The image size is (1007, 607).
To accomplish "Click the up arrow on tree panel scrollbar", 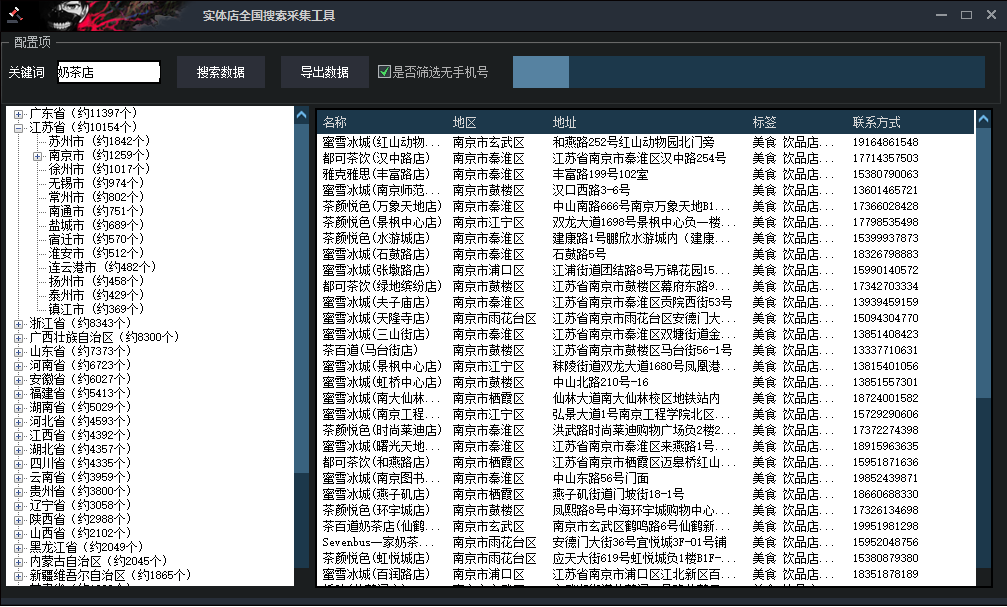I will [x=302, y=115].
